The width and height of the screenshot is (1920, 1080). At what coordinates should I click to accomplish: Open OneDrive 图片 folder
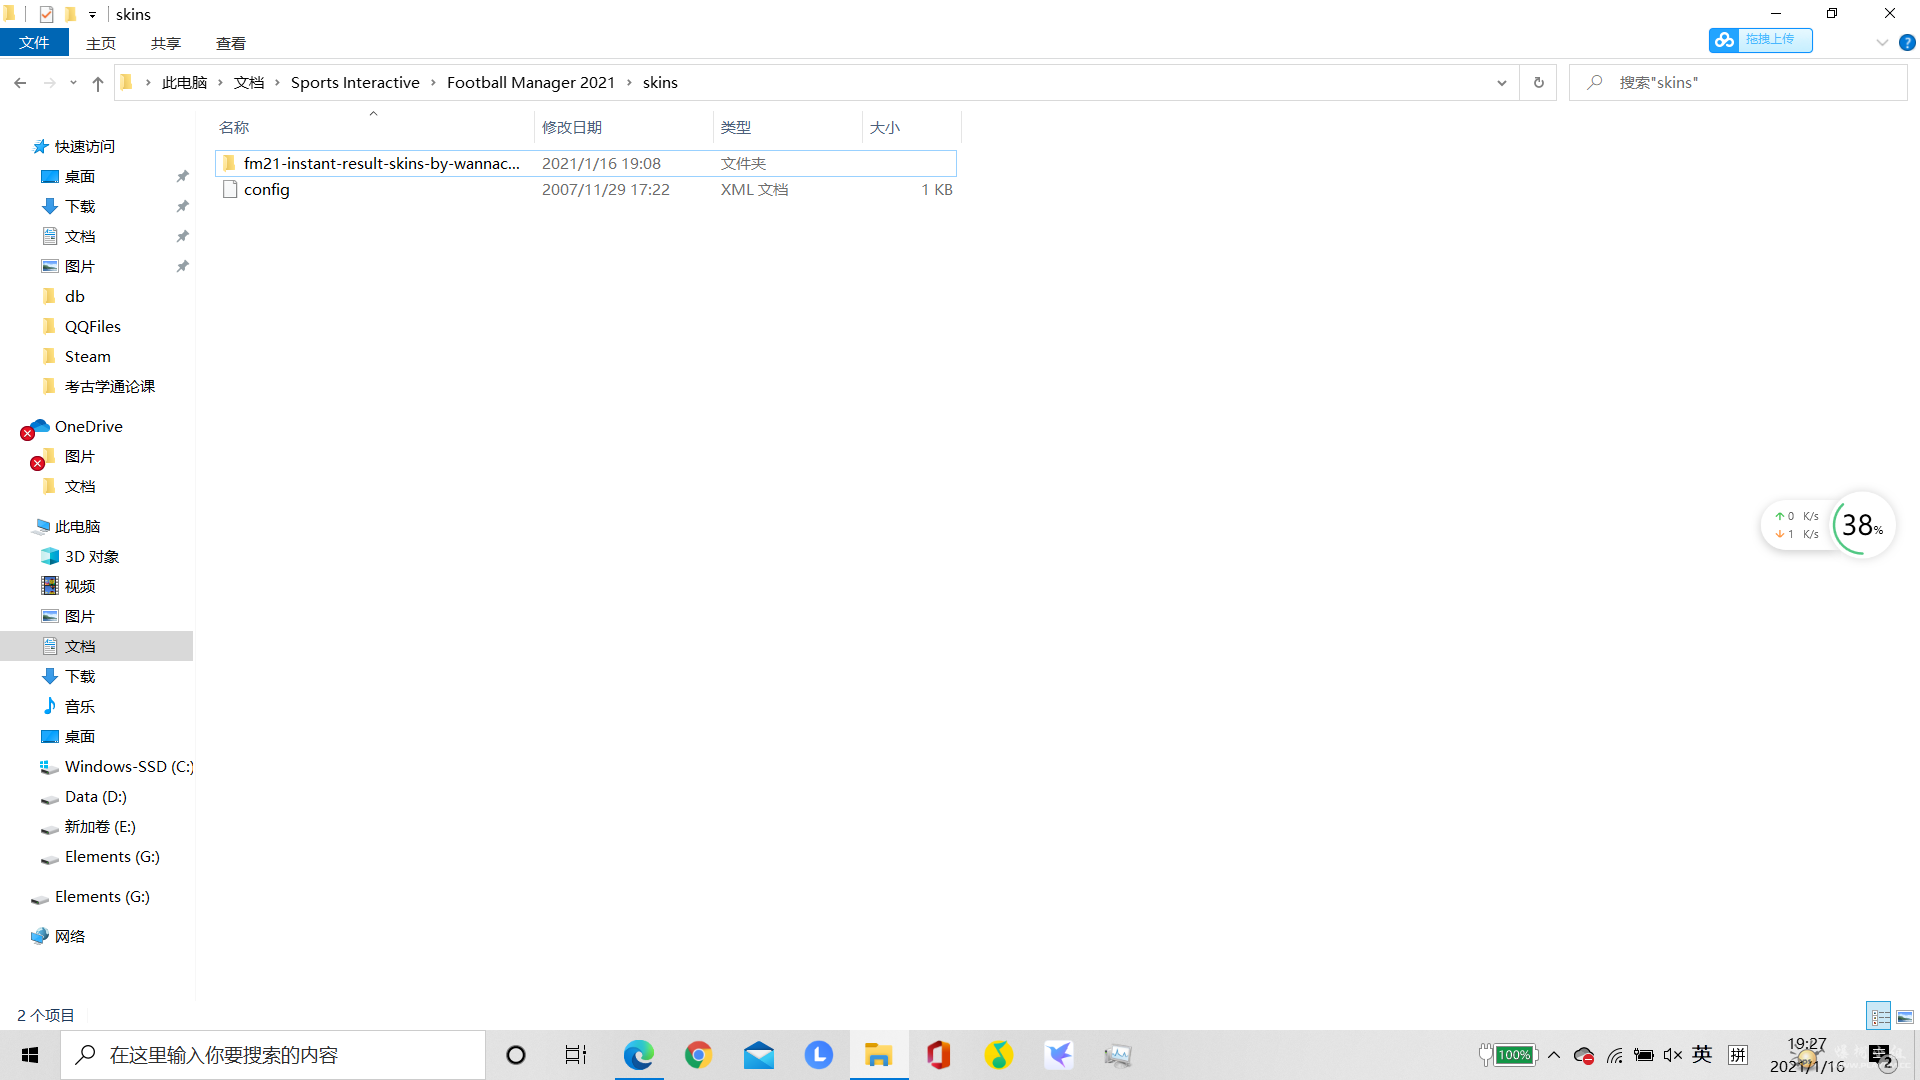click(x=80, y=457)
